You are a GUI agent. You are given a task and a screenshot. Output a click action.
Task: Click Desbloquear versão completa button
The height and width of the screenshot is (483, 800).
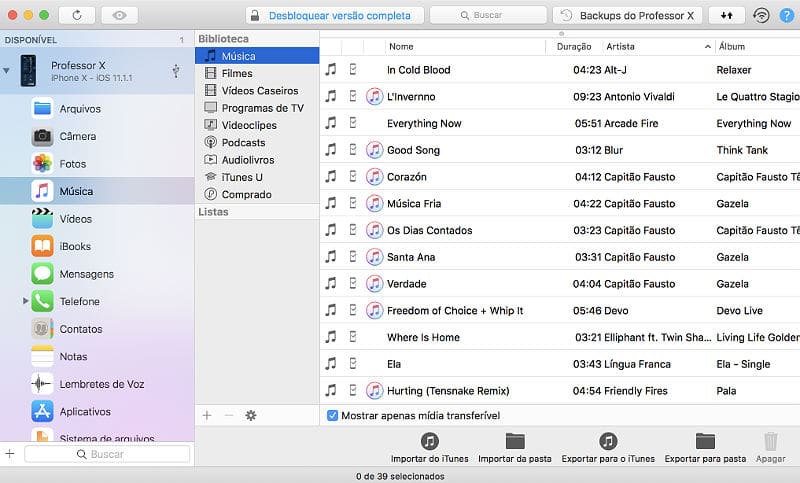point(335,15)
